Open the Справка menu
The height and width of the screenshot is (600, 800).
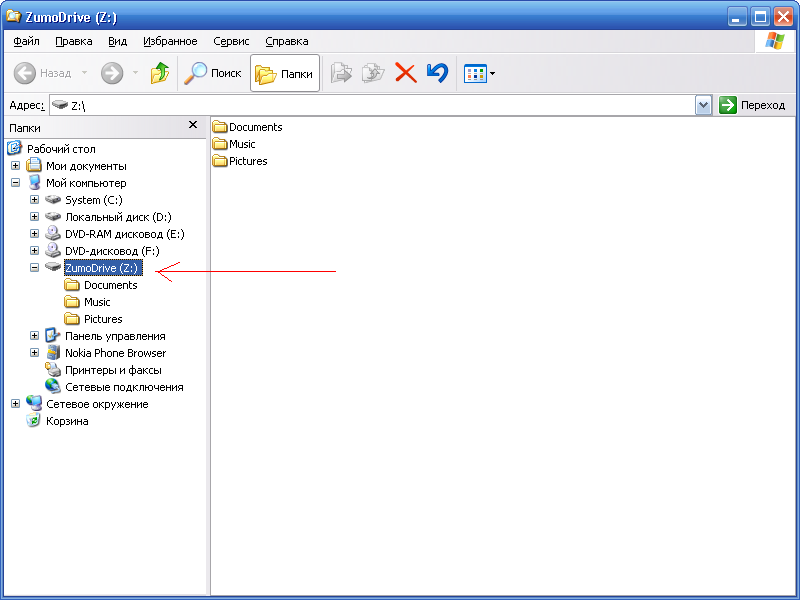pos(287,41)
